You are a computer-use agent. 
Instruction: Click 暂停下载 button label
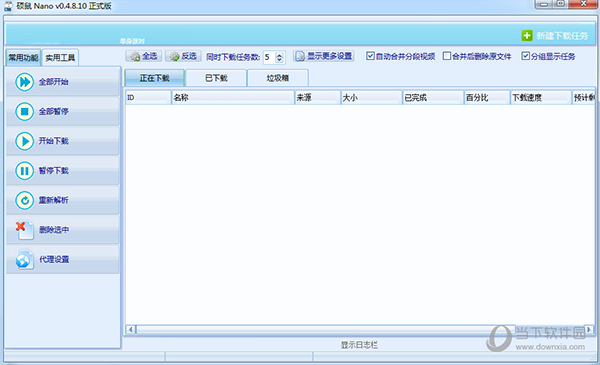[54, 171]
